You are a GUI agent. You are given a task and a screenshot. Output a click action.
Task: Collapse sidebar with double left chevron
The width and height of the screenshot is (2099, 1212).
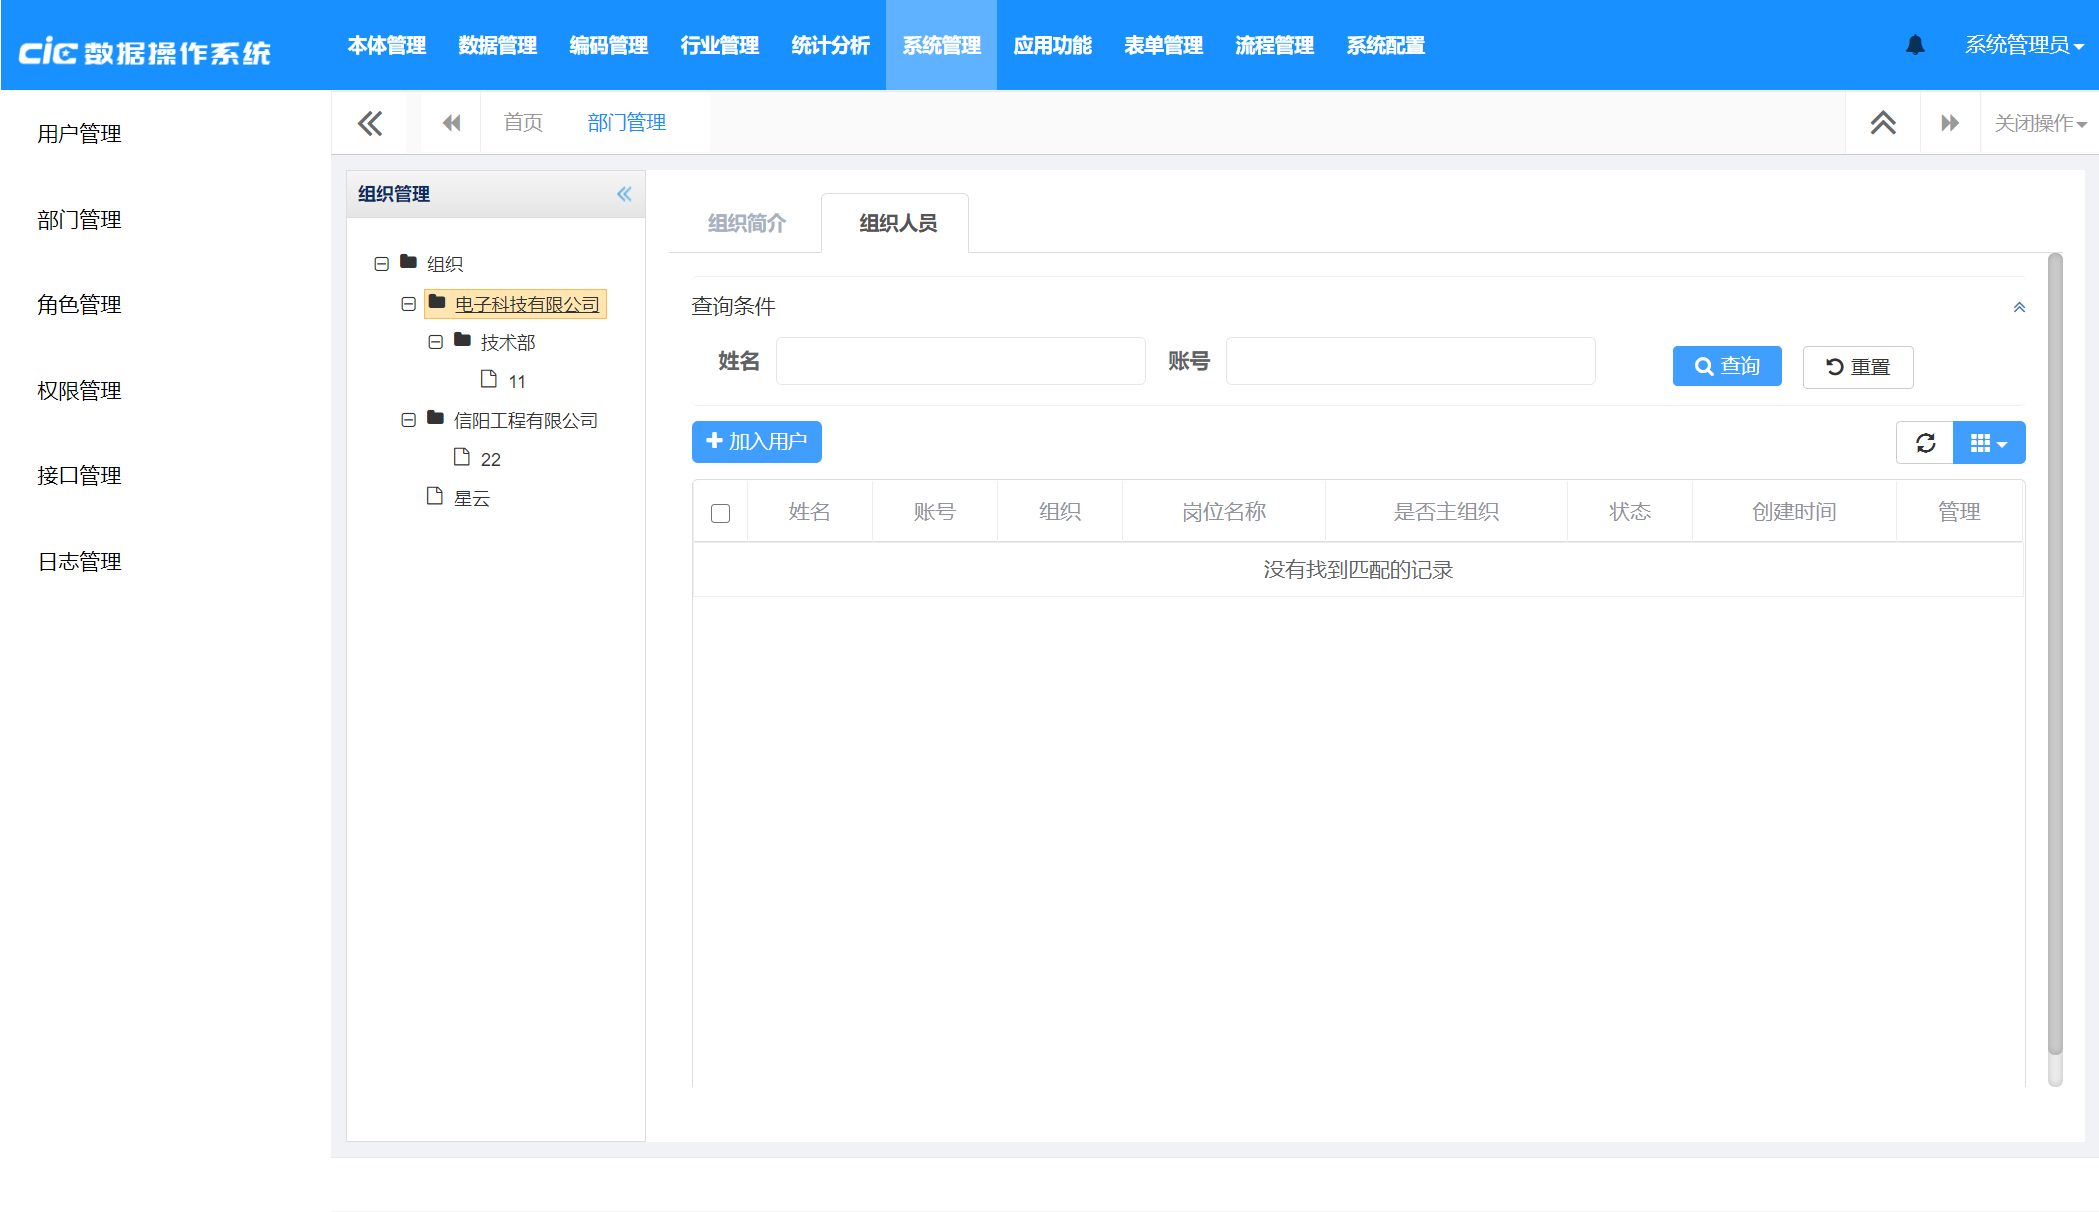[x=369, y=123]
